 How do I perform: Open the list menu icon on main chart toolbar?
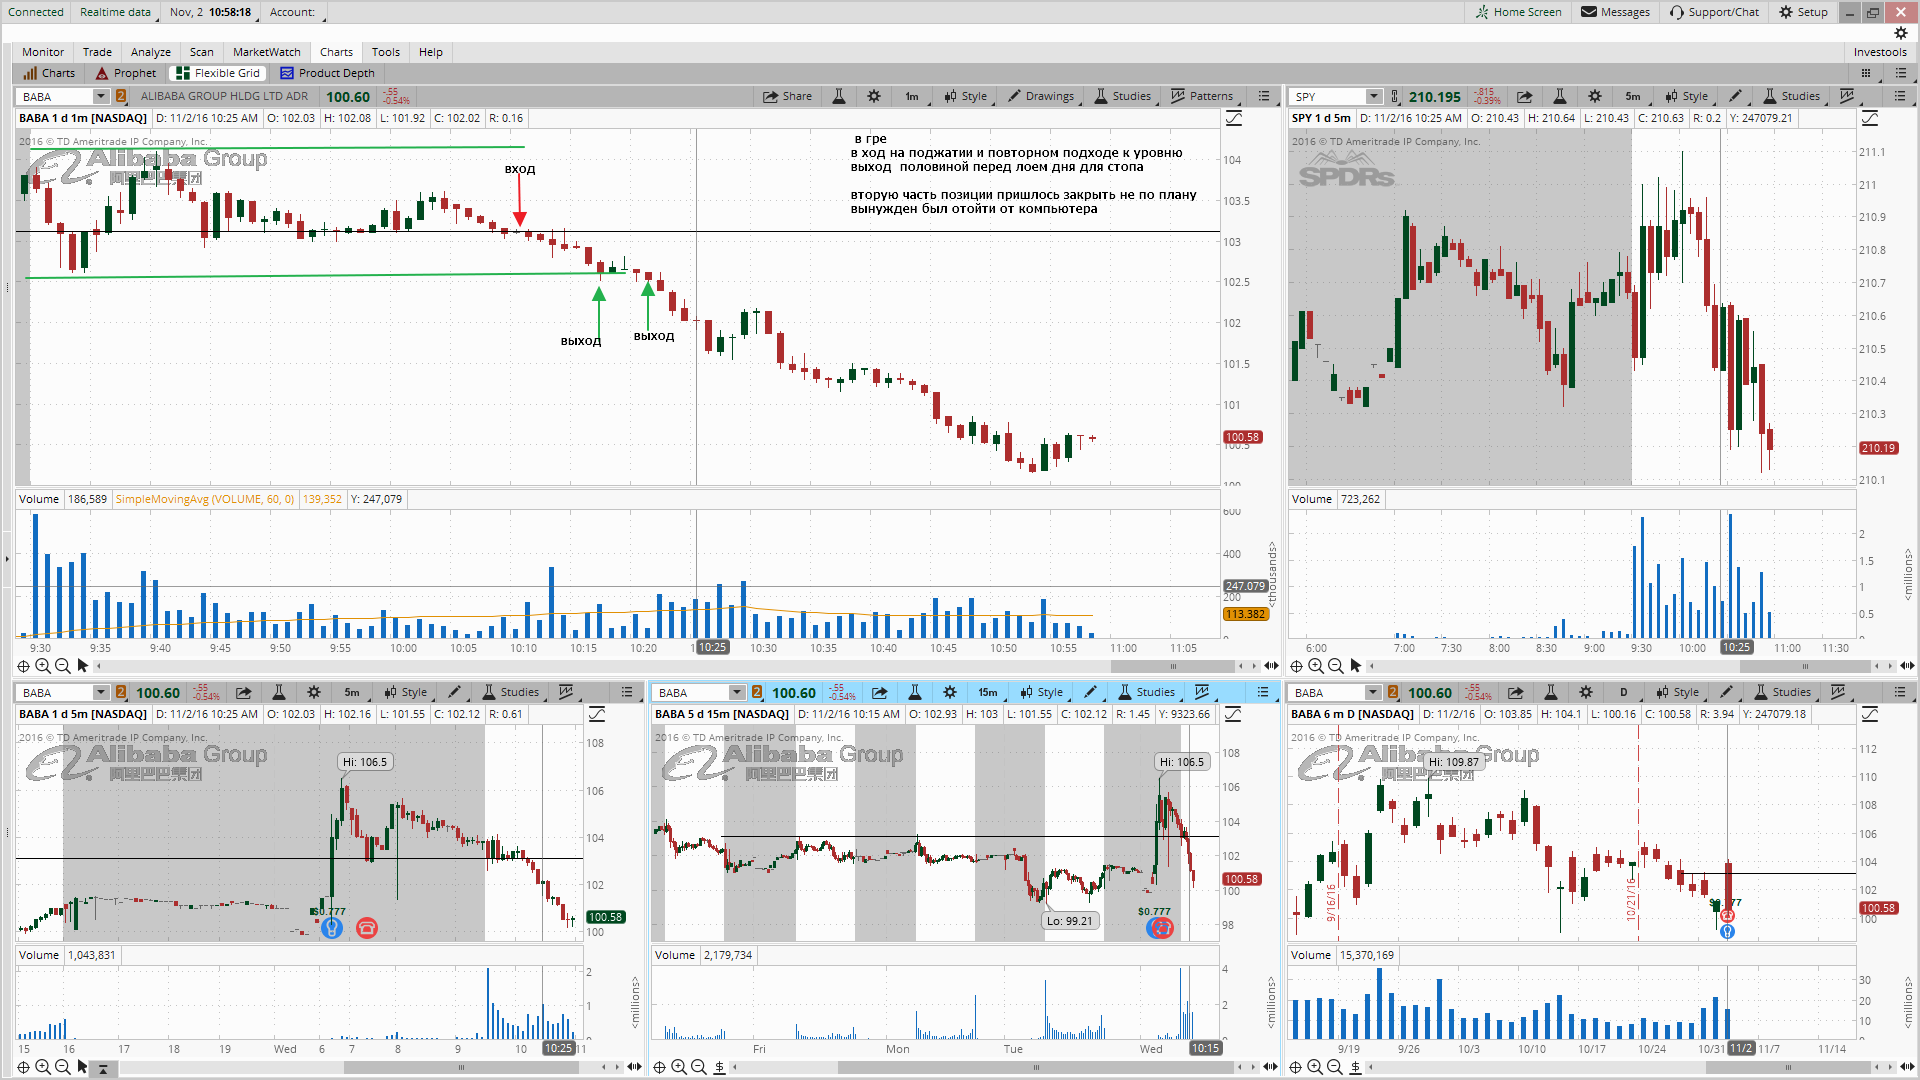click(x=1264, y=96)
